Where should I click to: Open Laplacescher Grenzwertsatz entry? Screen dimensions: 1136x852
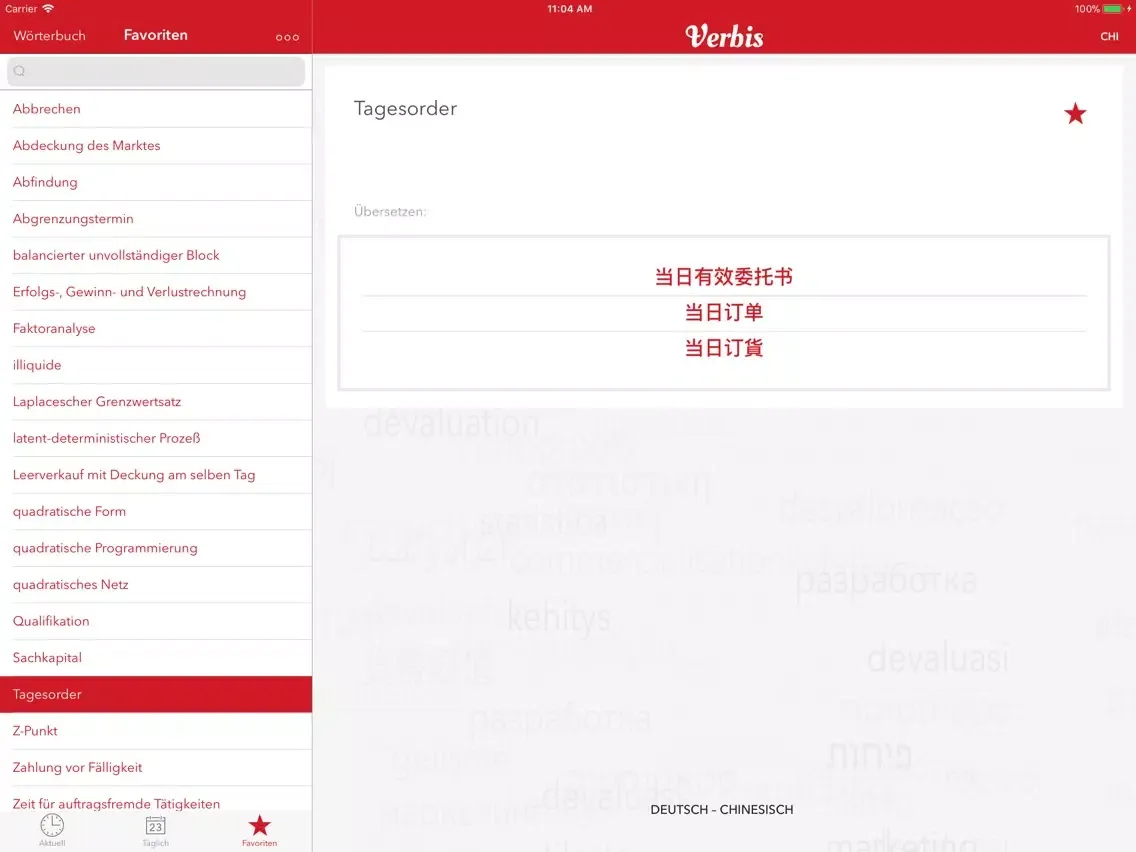tap(156, 401)
